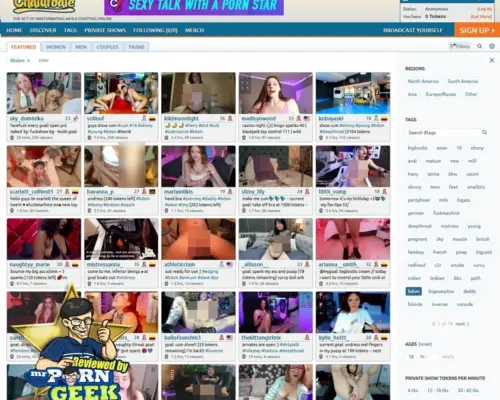Screen dimensions: 500x400
Task: Switch to the MEN tab
Action: tap(81, 47)
